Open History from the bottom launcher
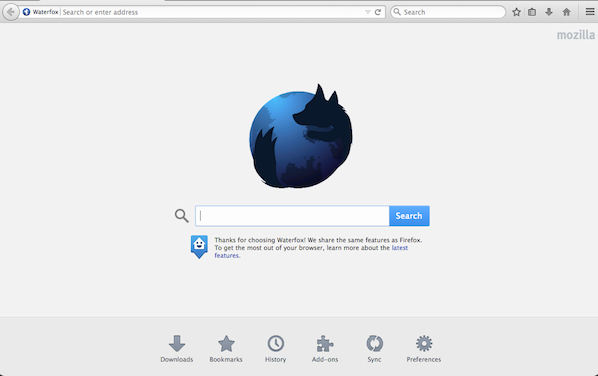This screenshot has width=598, height=376. [275, 349]
